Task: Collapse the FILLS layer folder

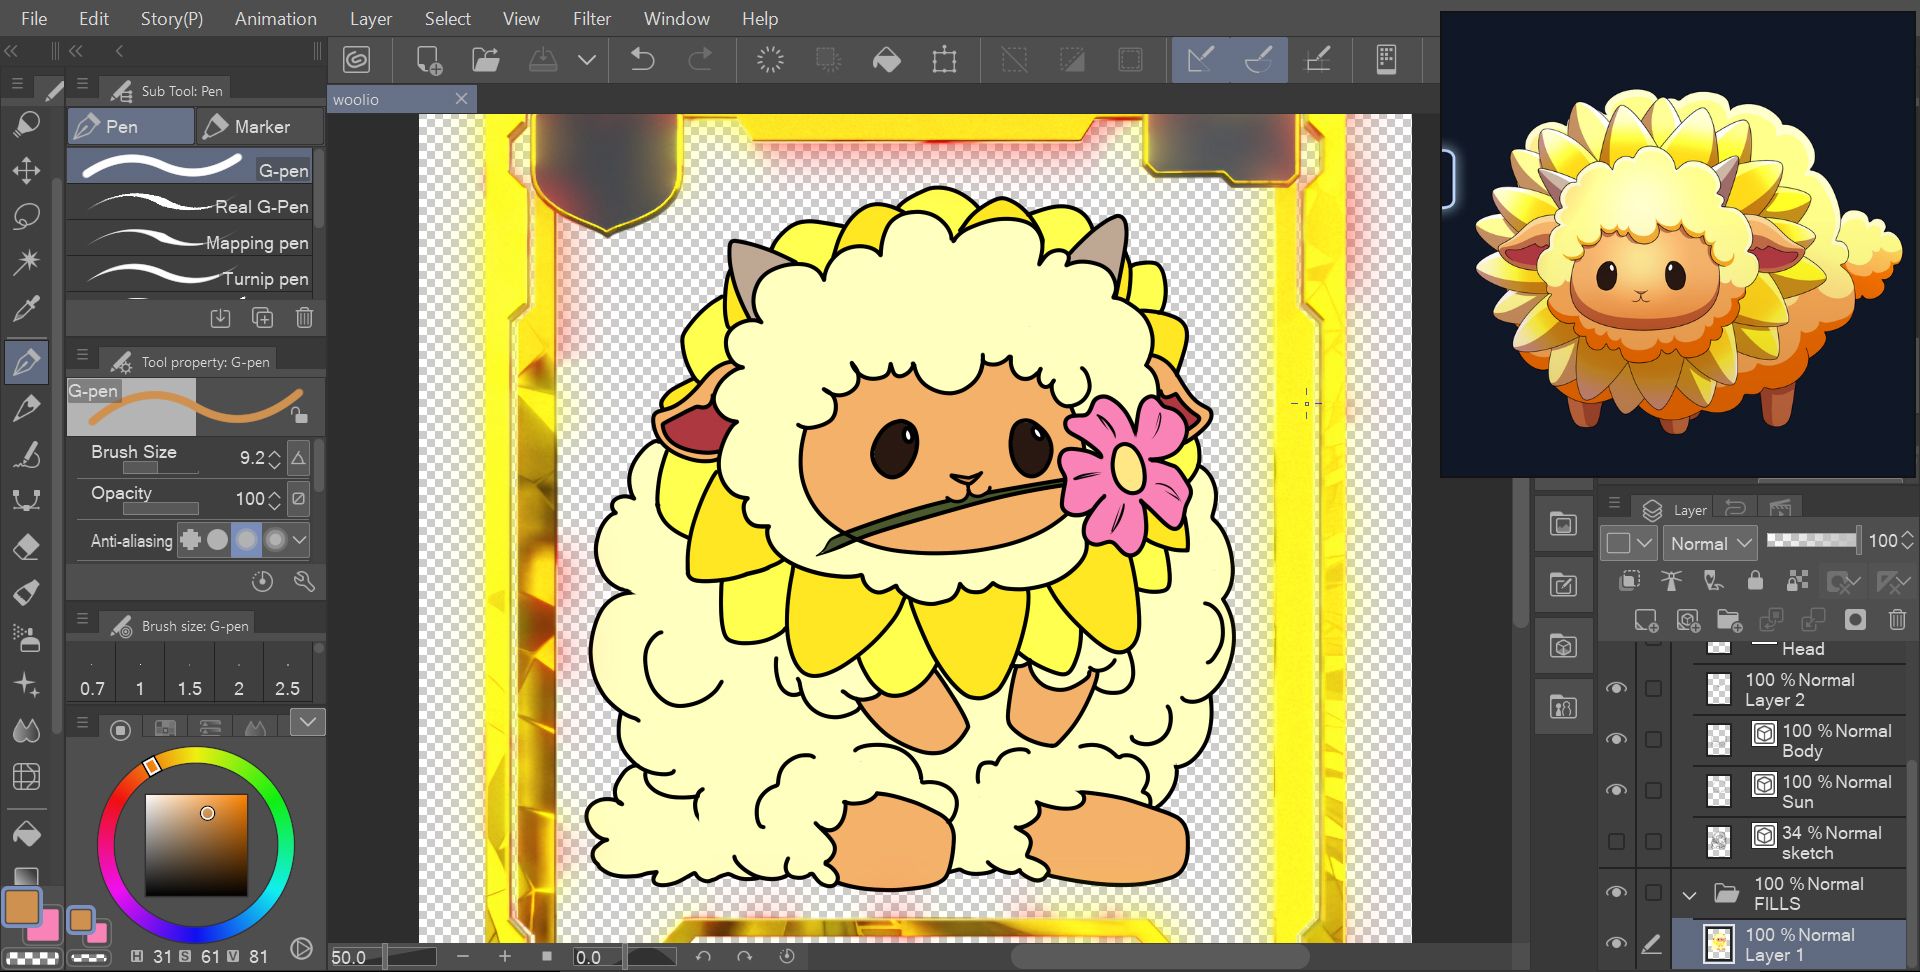Action: click(1690, 895)
